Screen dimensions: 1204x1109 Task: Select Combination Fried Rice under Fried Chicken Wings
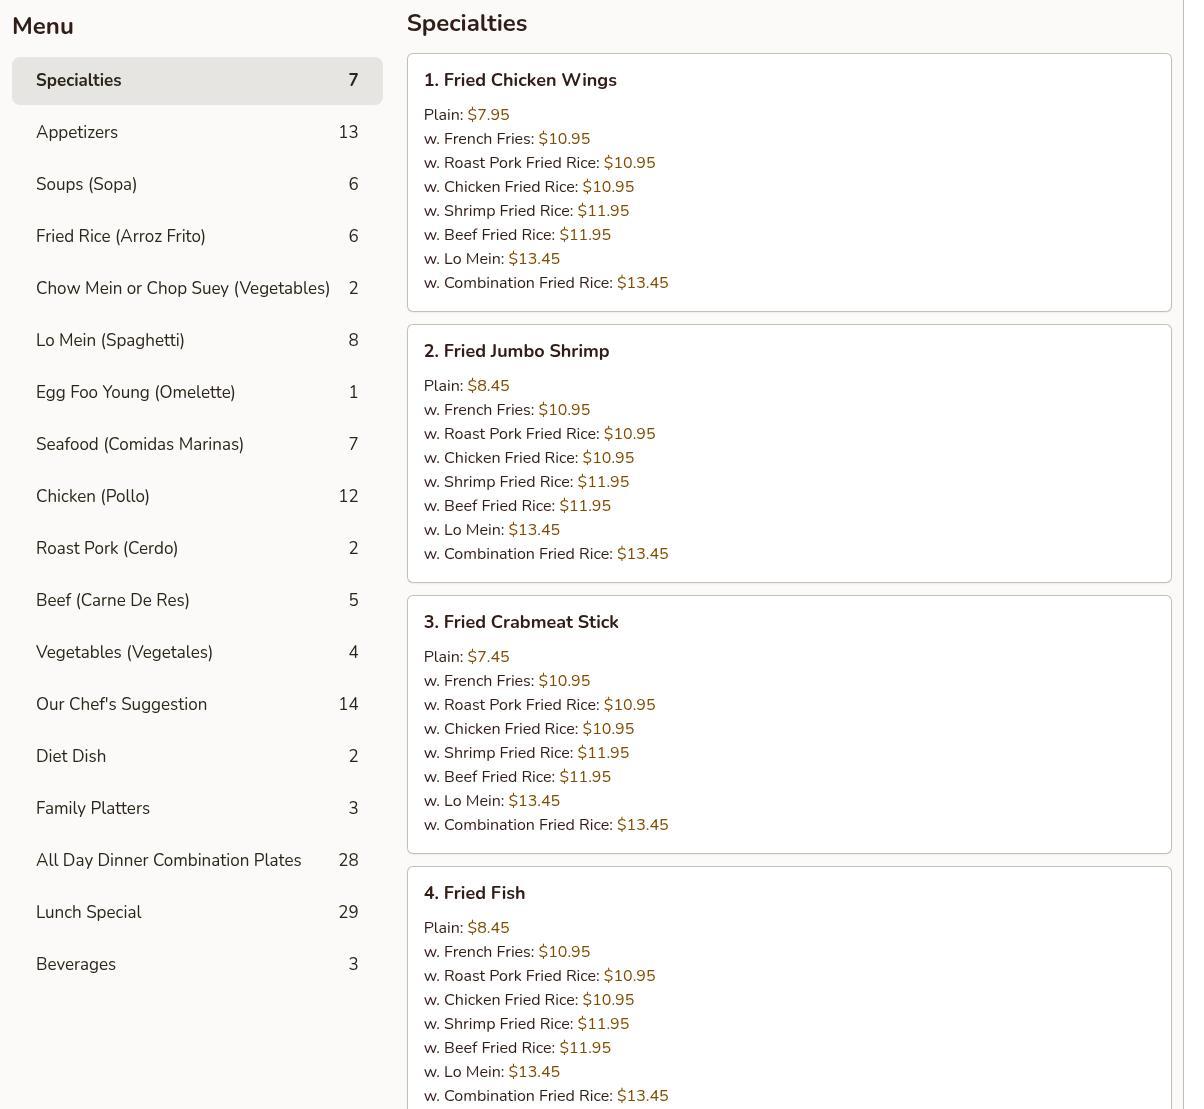[546, 283]
